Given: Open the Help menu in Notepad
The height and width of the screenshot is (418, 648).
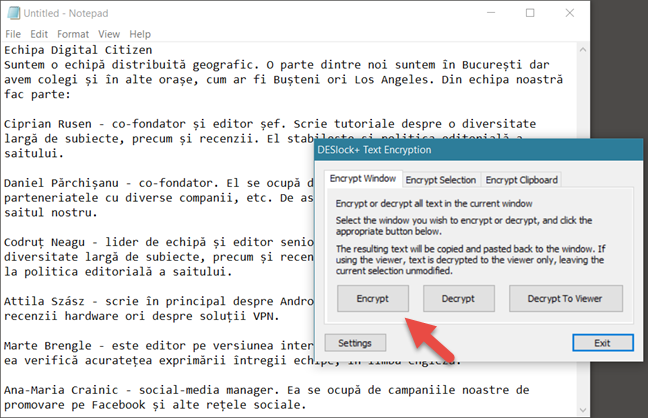Looking at the screenshot, I should 140,34.
